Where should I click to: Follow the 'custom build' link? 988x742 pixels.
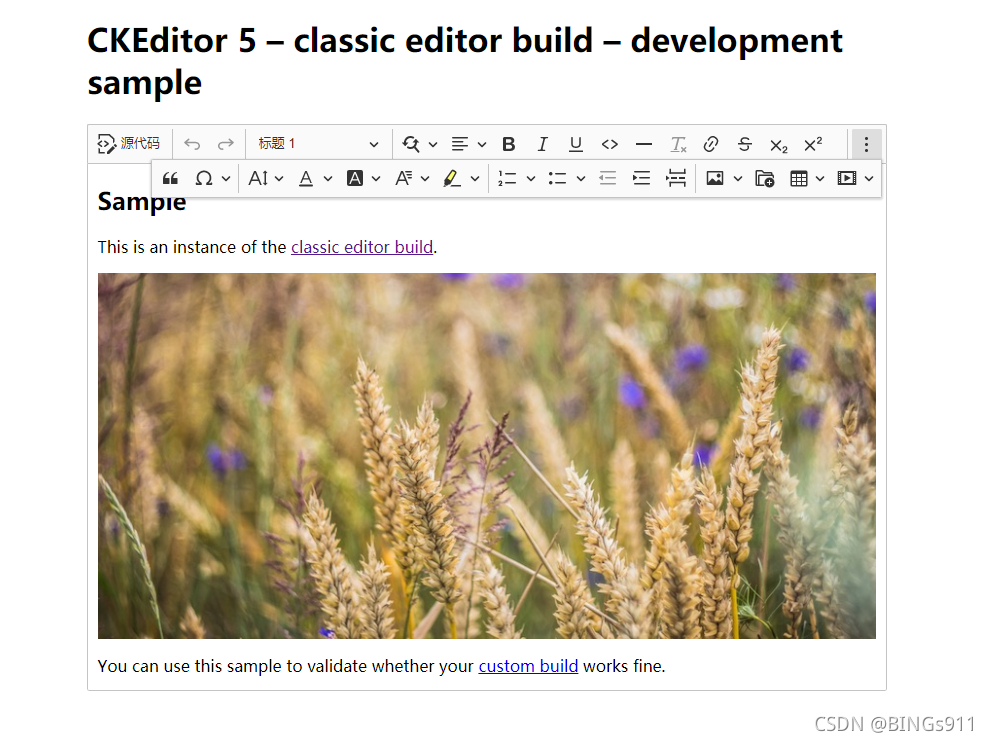tap(528, 666)
